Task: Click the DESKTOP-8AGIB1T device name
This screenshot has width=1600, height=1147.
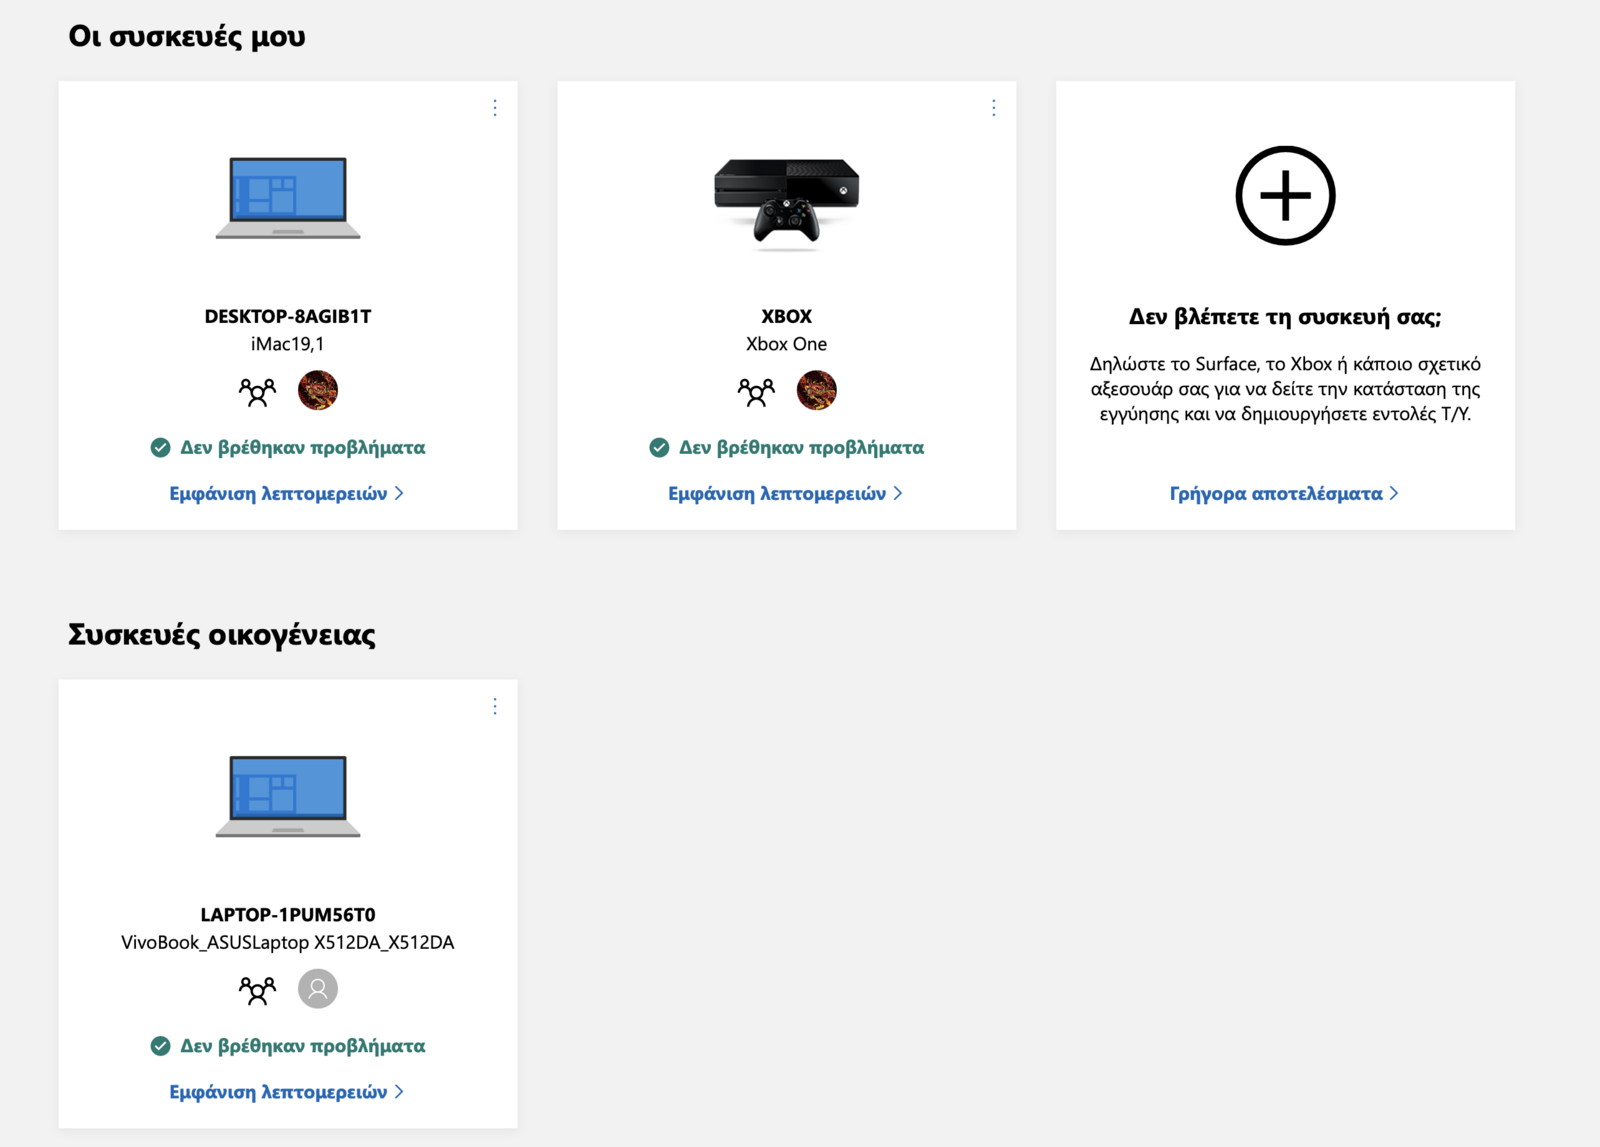Action: [x=288, y=316]
